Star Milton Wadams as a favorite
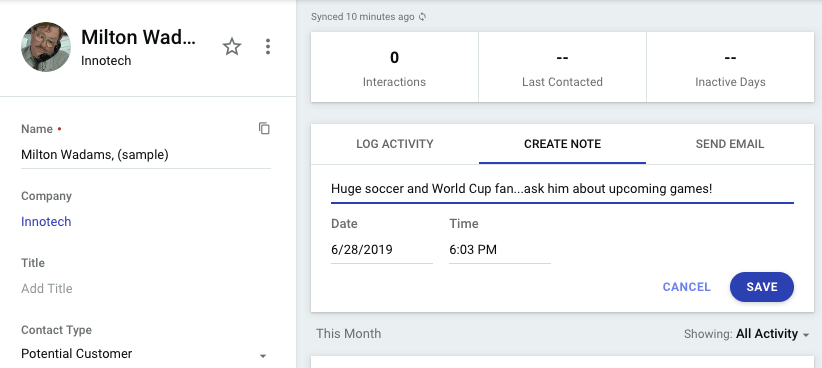 (x=232, y=47)
